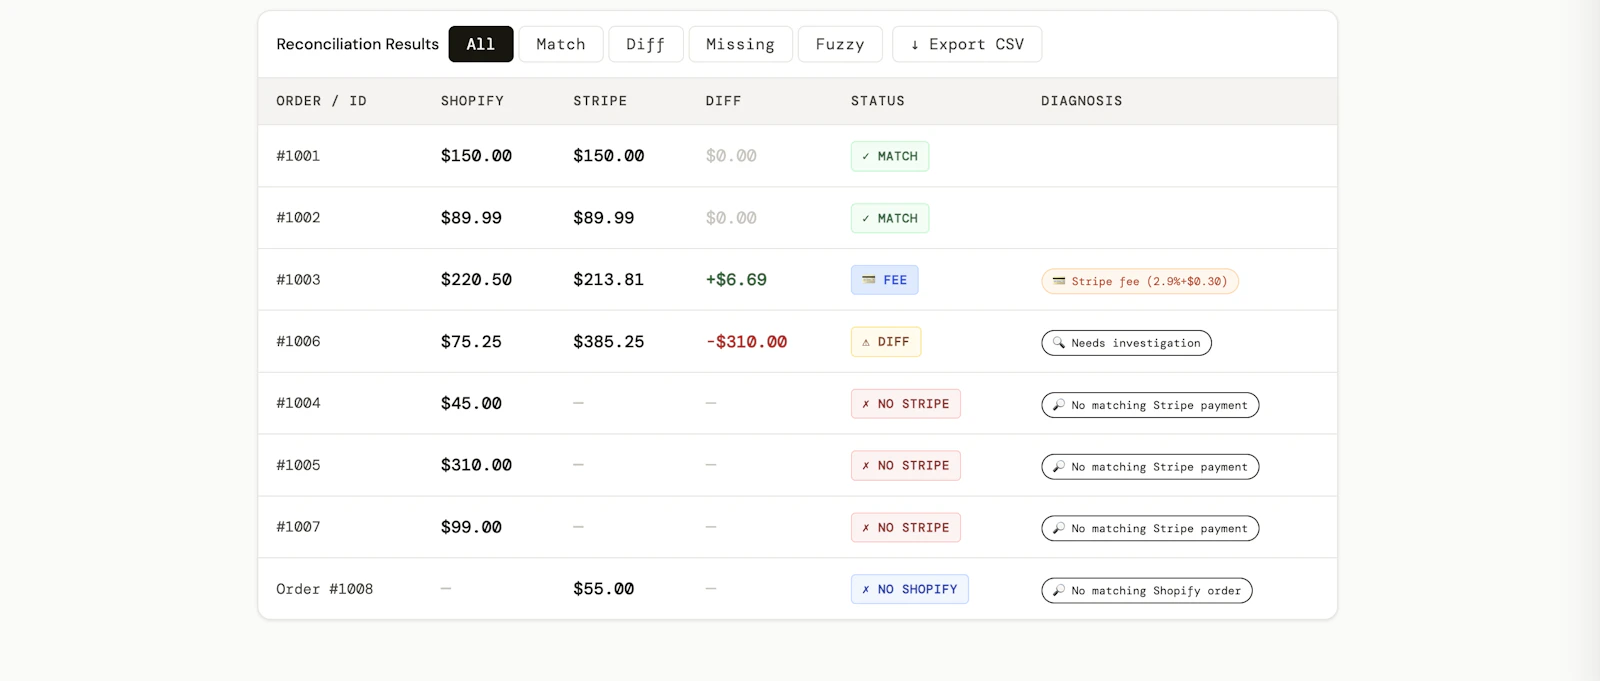1600x681 pixels.
Task: Click the FEE status badge
Action: click(885, 280)
